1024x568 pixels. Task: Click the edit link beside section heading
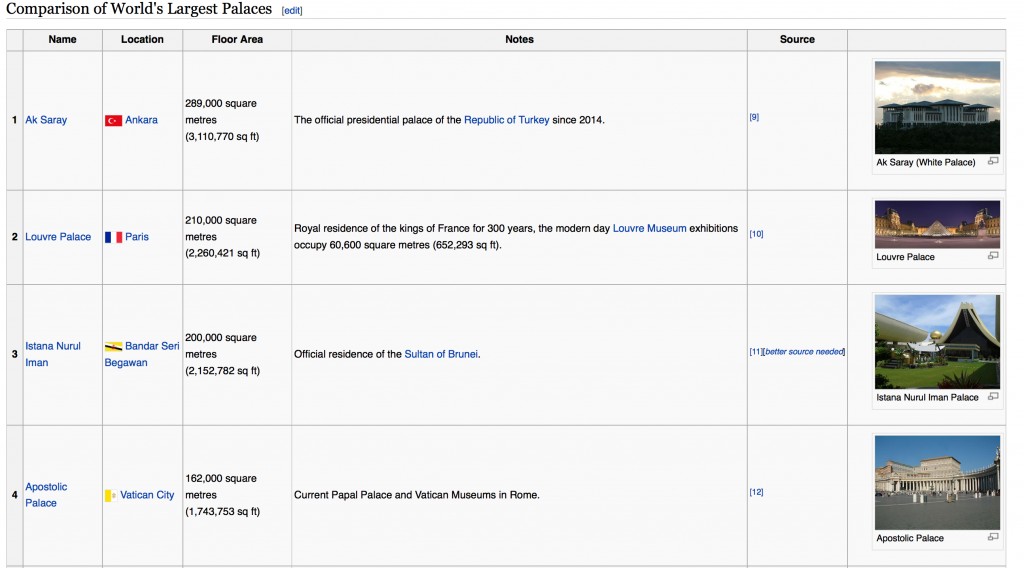(x=292, y=11)
